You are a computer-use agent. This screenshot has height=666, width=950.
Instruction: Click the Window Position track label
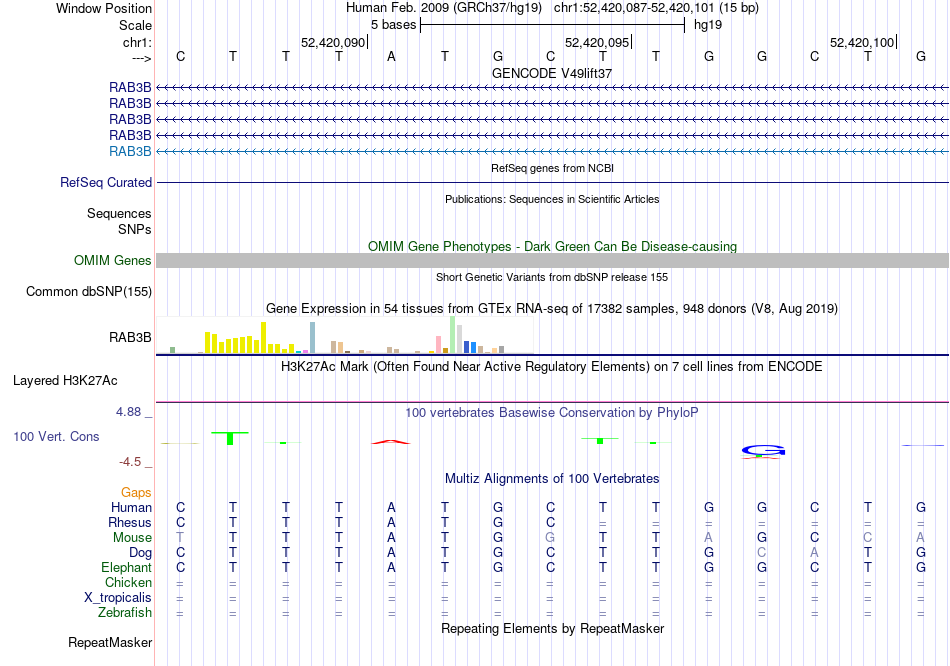(104, 8)
